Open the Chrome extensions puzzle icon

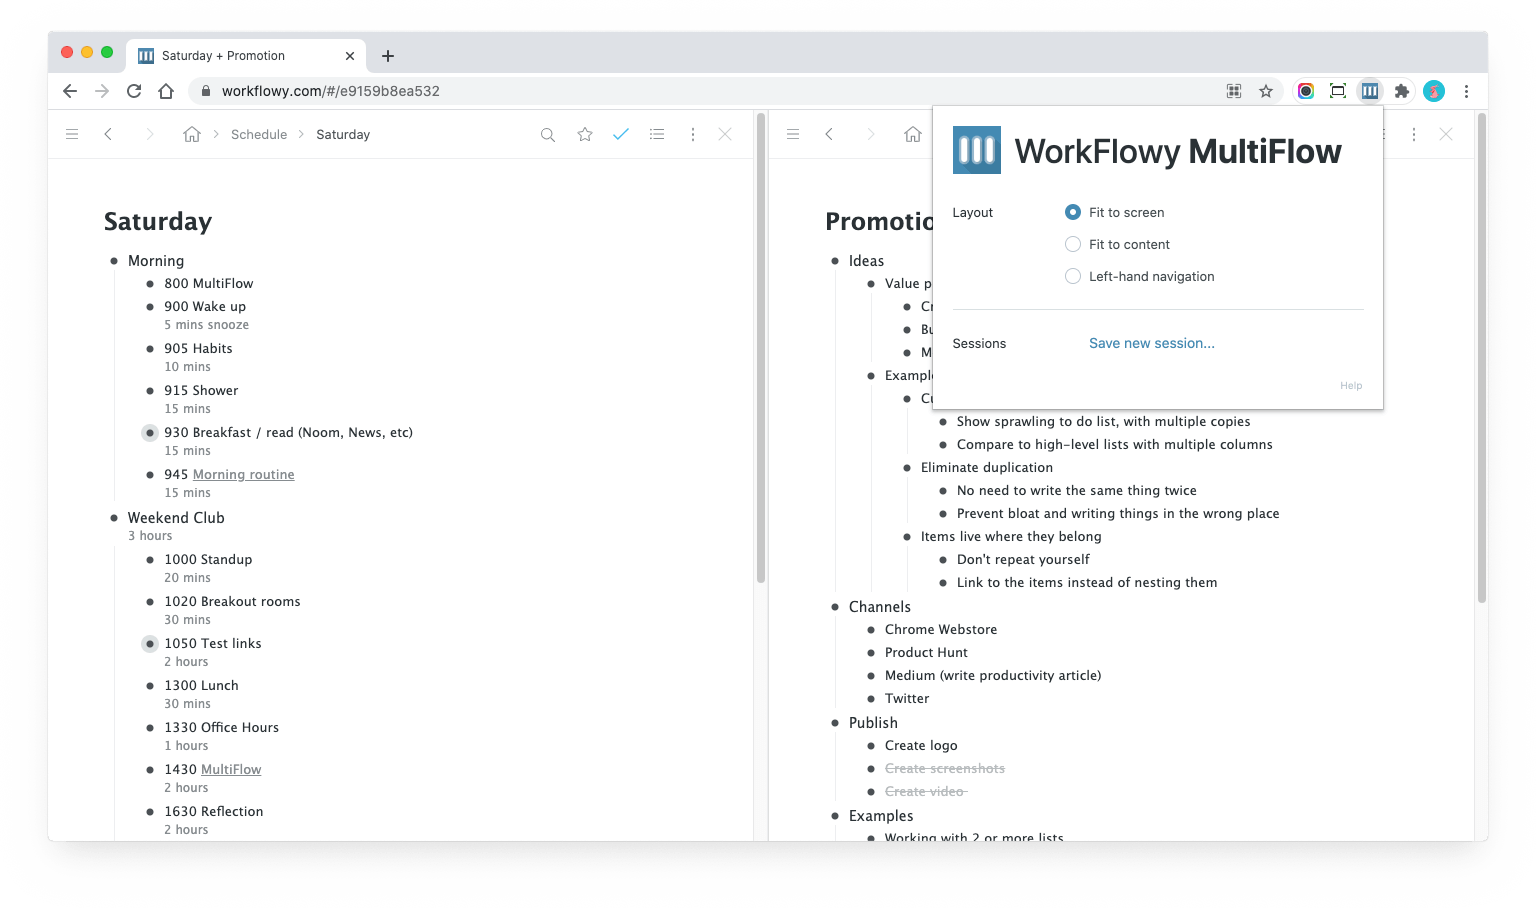(1402, 91)
